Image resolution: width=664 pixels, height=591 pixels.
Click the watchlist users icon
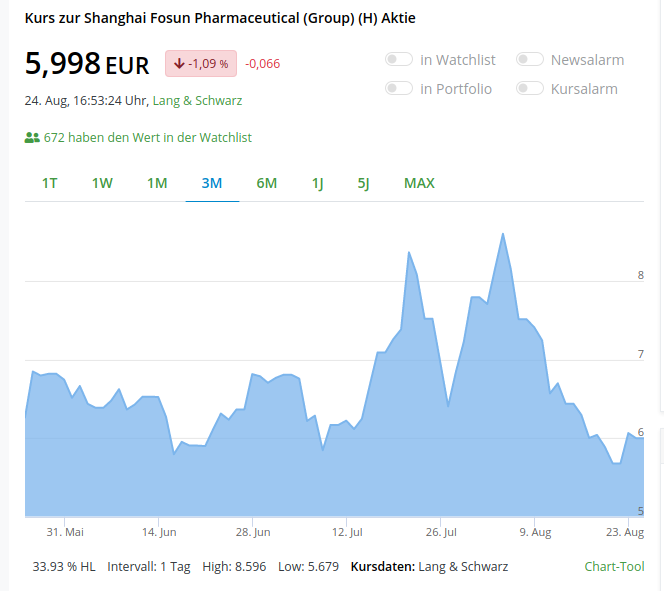(32, 137)
